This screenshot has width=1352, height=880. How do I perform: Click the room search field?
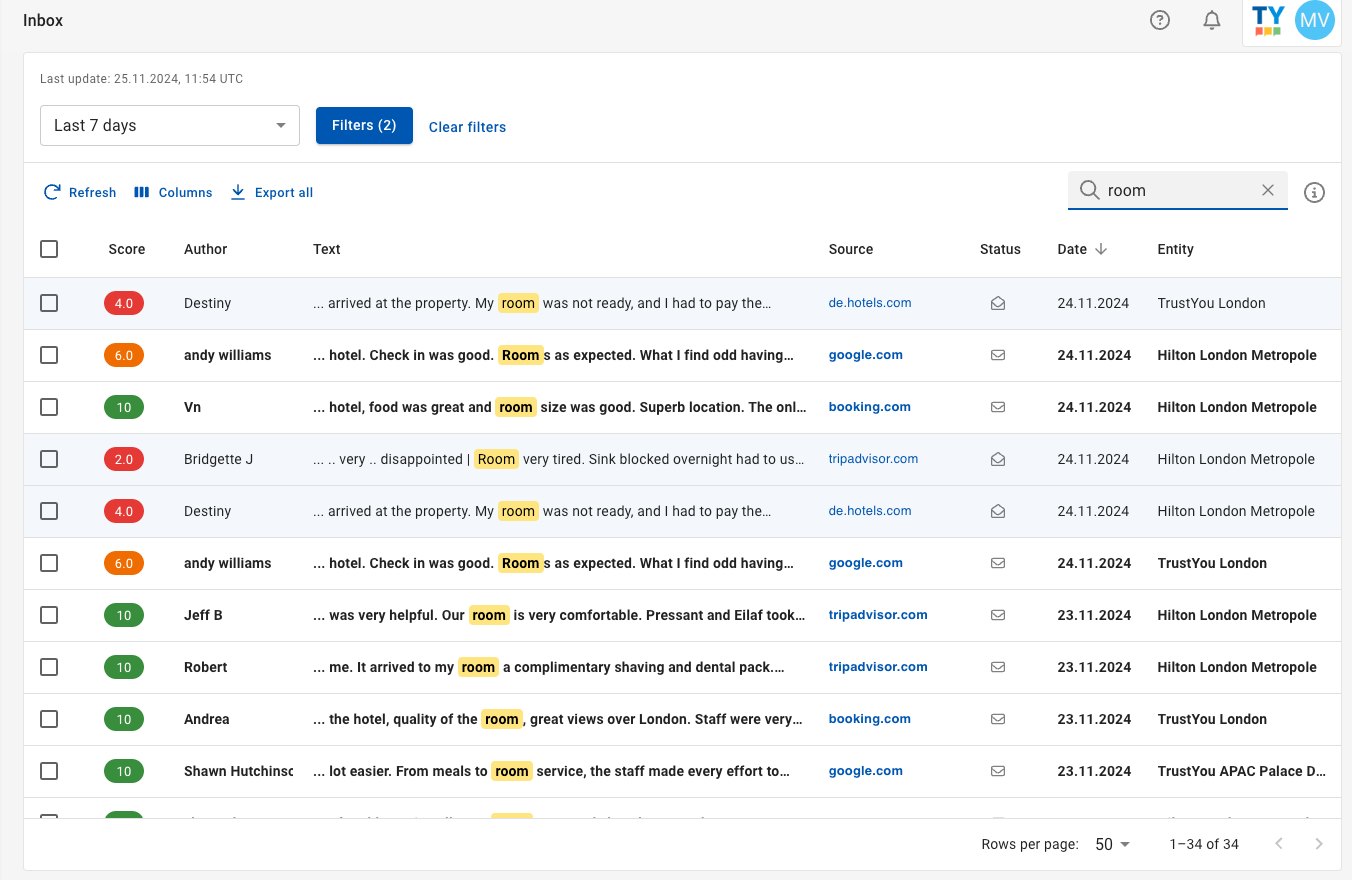[x=1178, y=190]
